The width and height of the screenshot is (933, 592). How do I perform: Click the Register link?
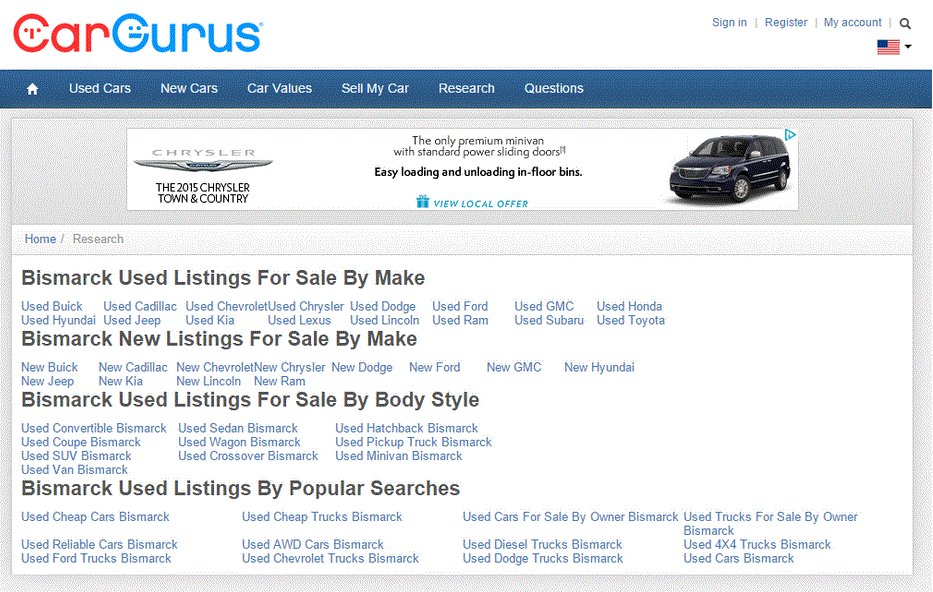tap(786, 23)
